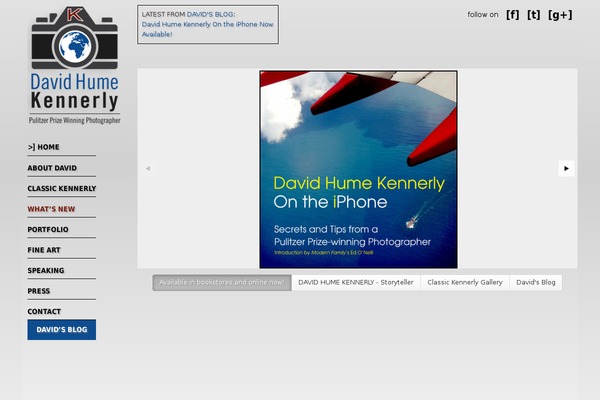Screen dimensions: 600x400
Task: Go to the Fine Art section
Action: point(44,250)
